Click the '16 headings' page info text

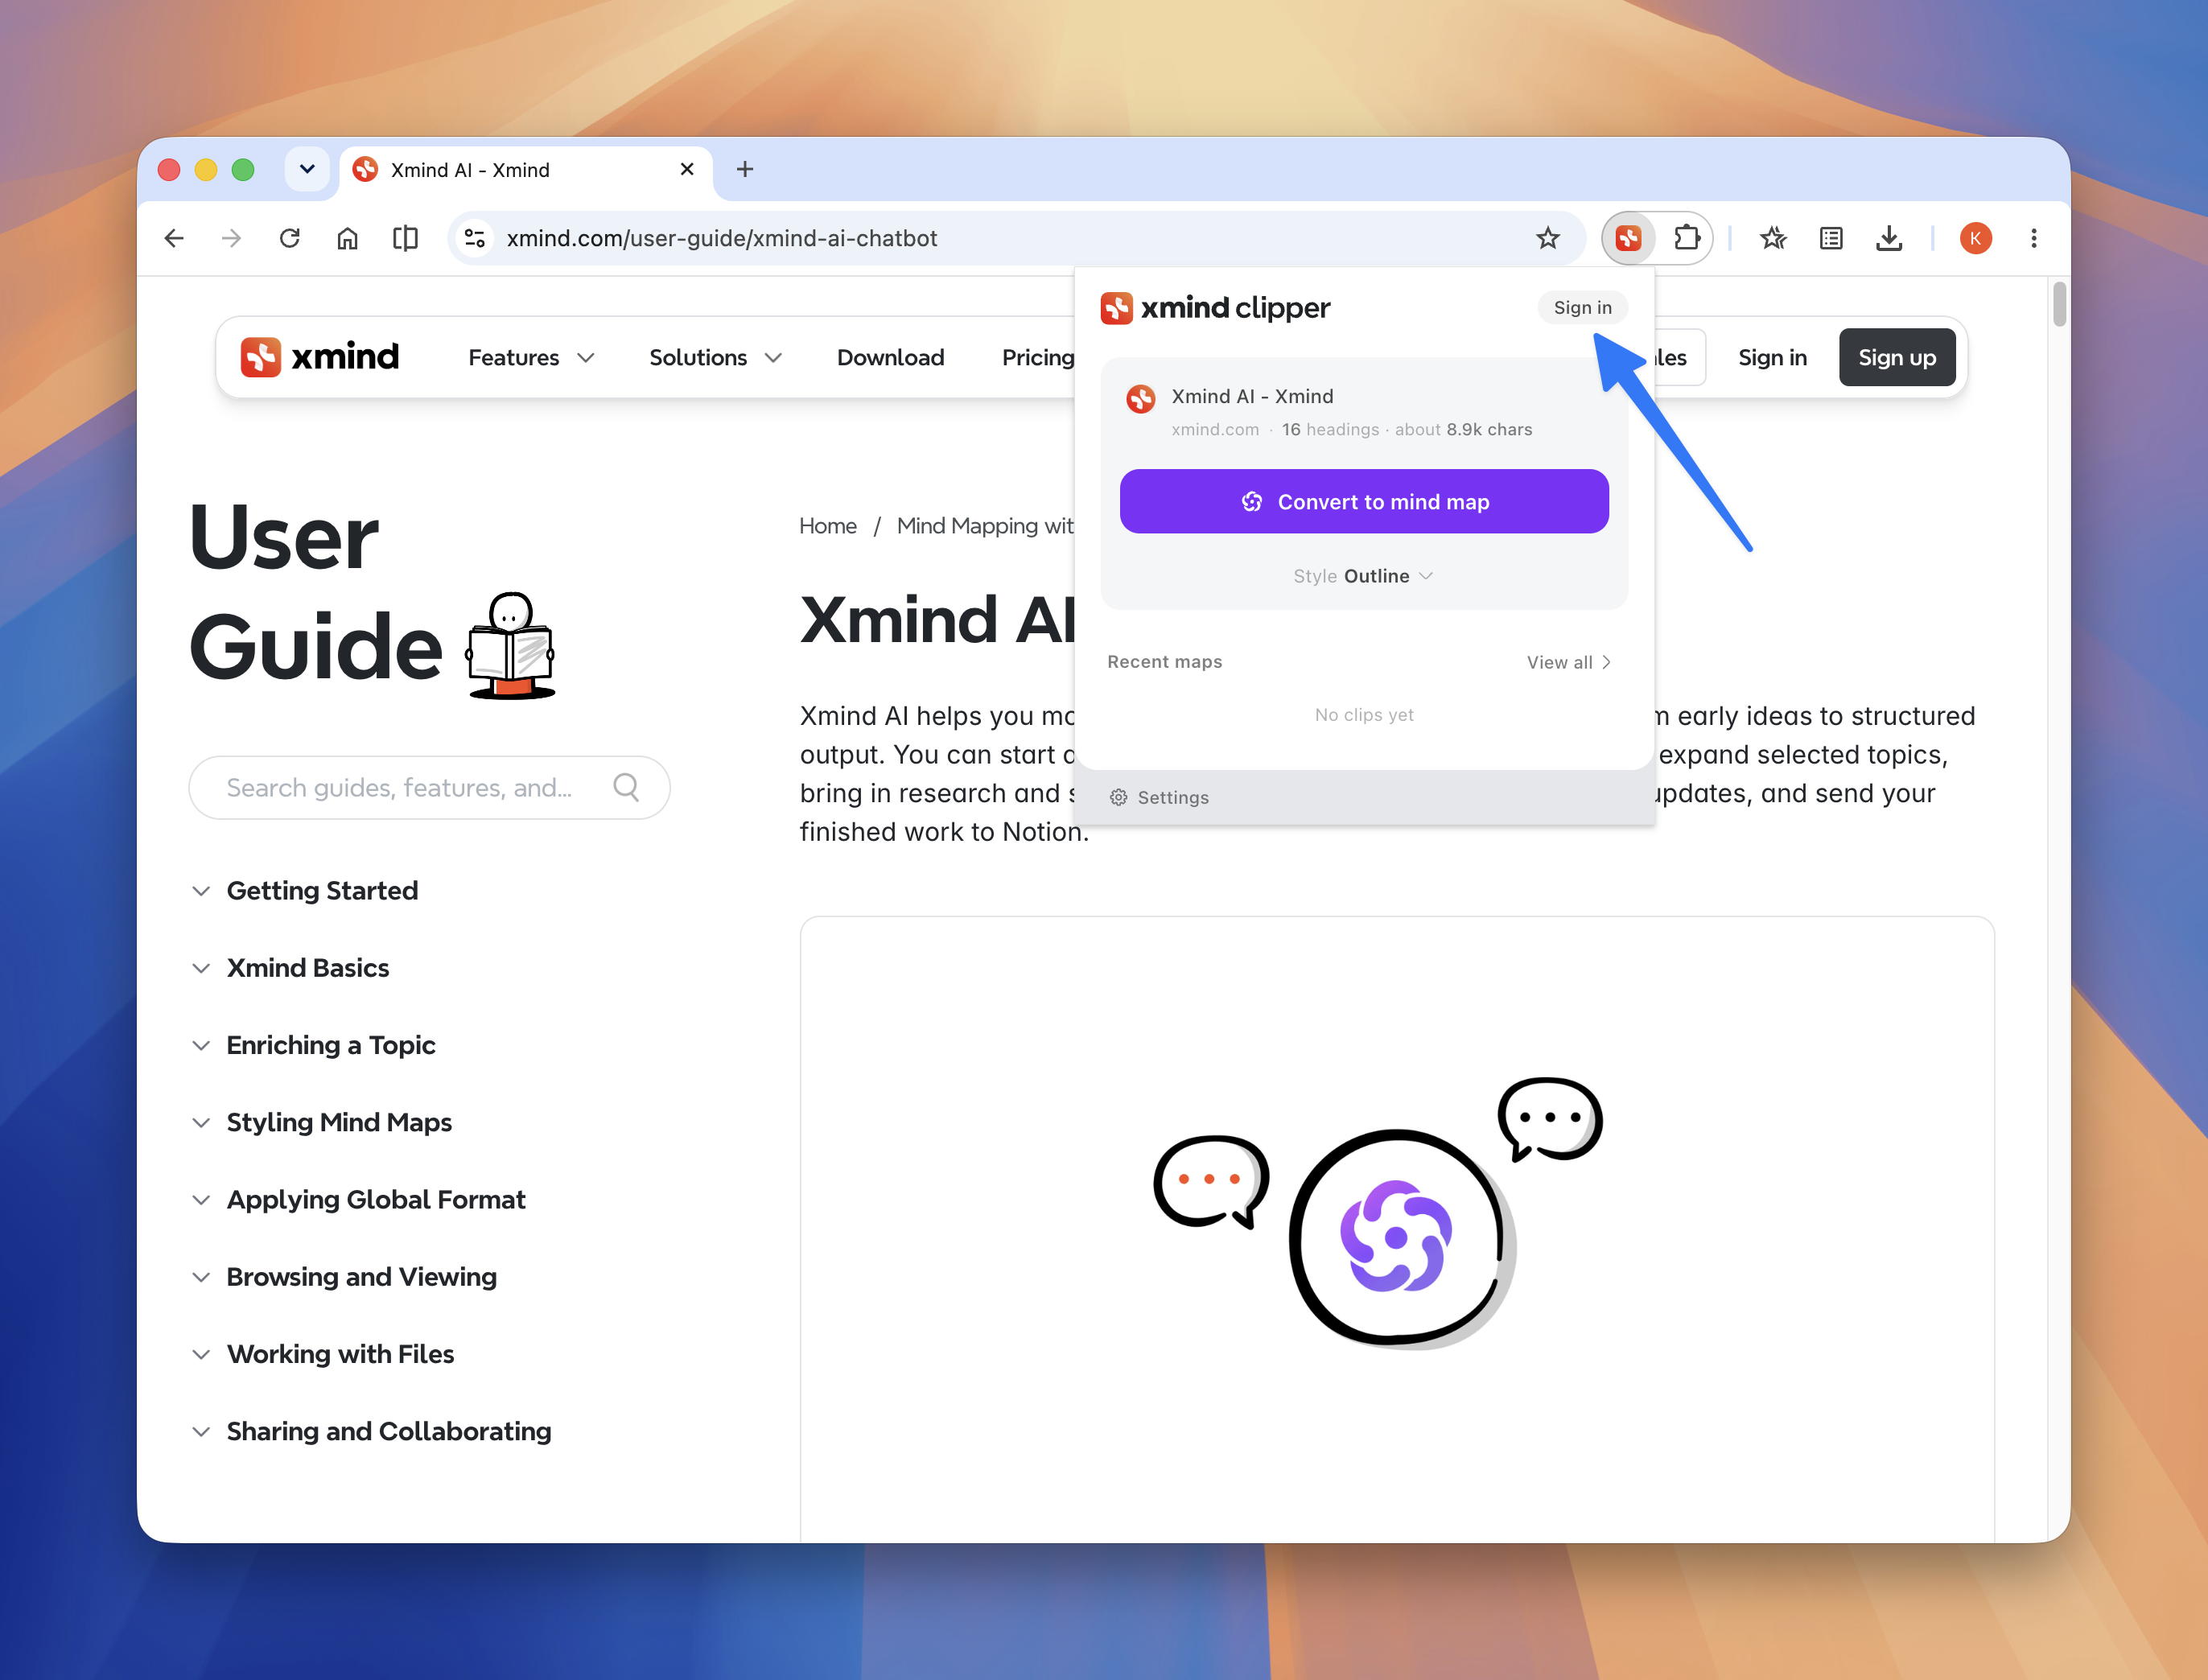click(1330, 429)
